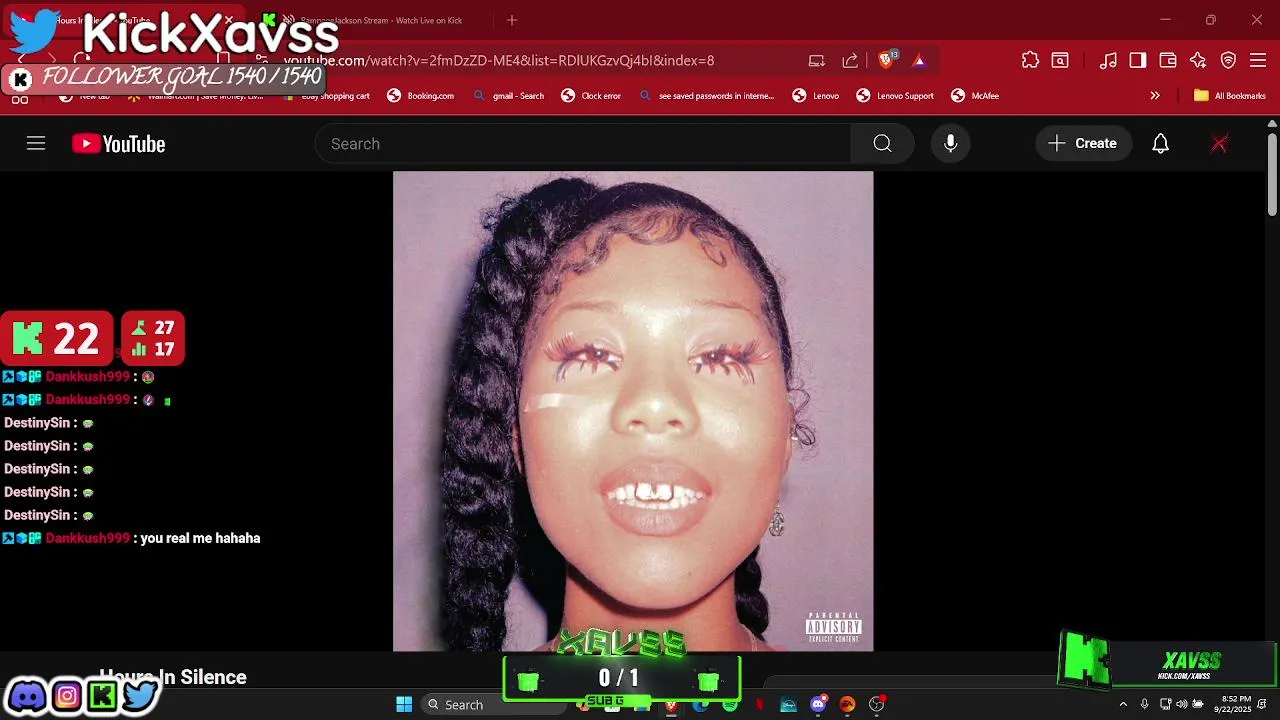Open OBS Studio from the taskbar
Screen dimensions: 1280x720
pyautogui.click(x=877, y=704)
